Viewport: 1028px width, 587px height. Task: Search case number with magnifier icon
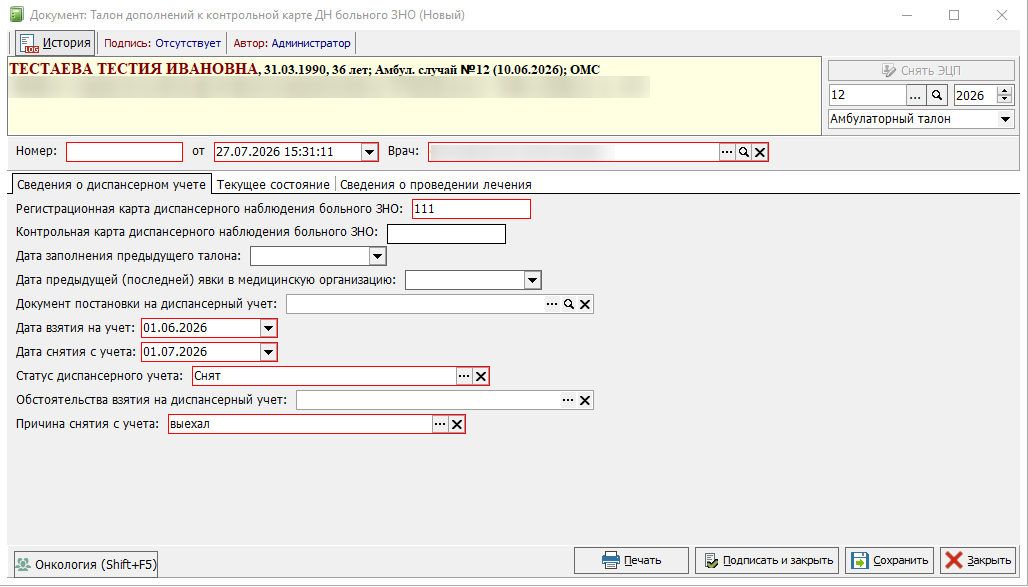coord(938,95)
